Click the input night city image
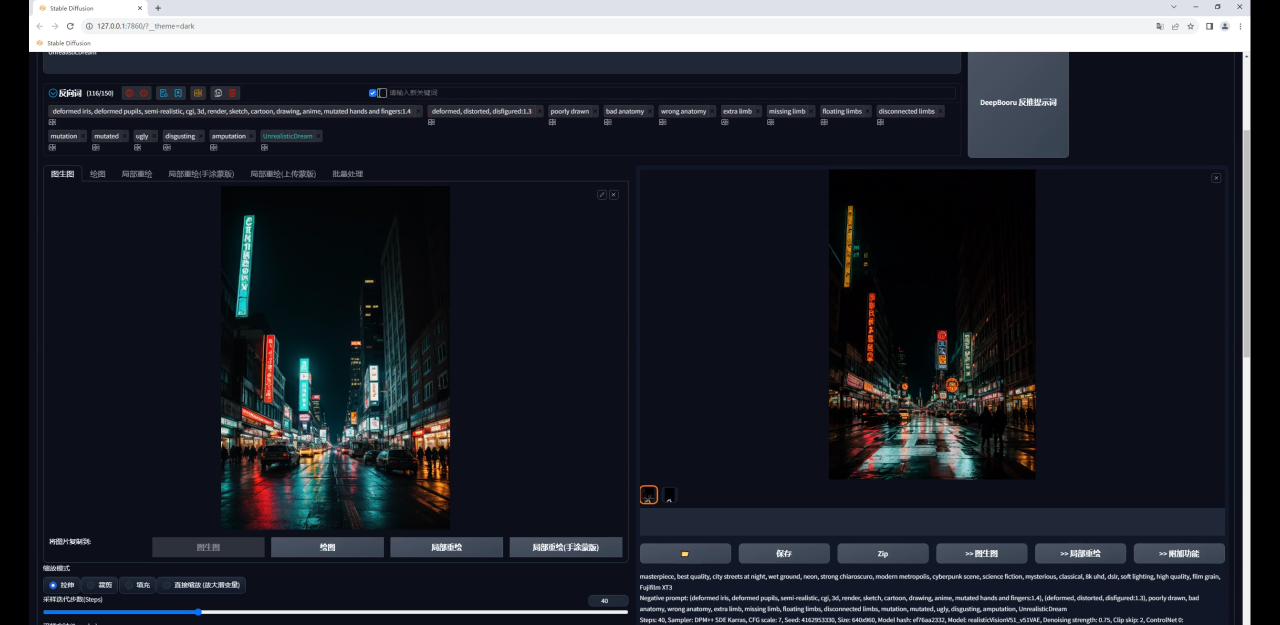 pos(335,358)
